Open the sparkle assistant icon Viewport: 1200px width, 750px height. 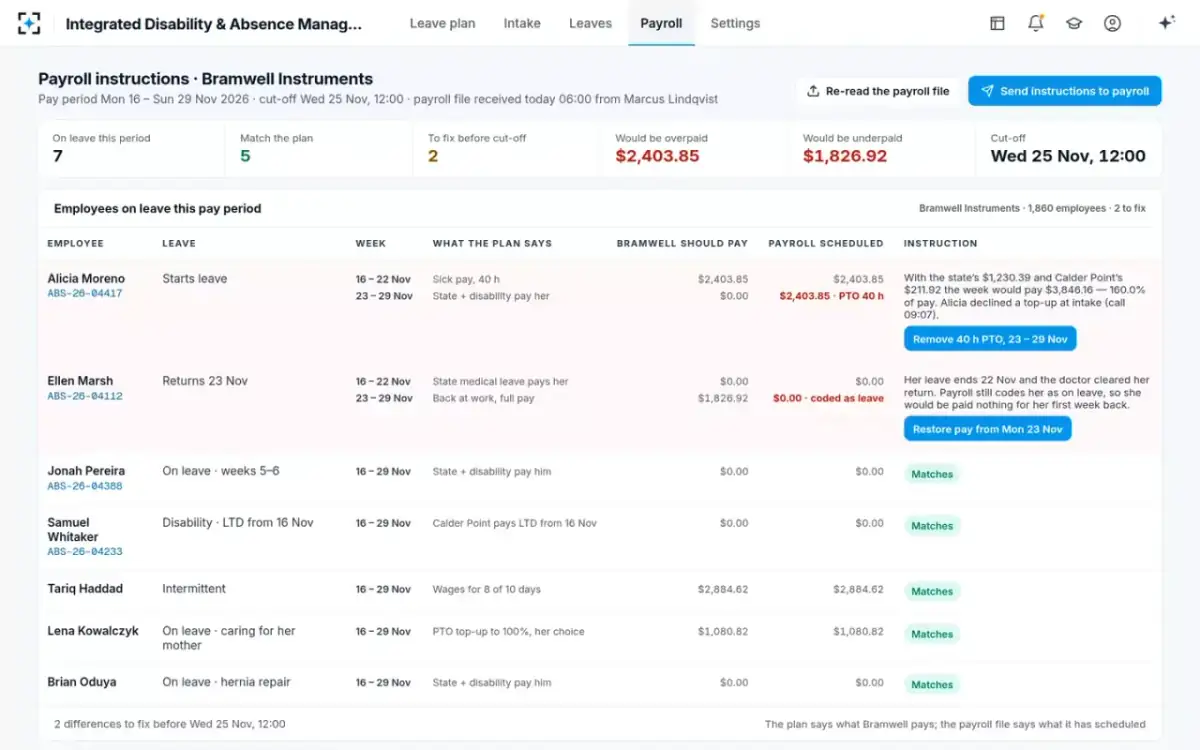tap(1166, 23)
